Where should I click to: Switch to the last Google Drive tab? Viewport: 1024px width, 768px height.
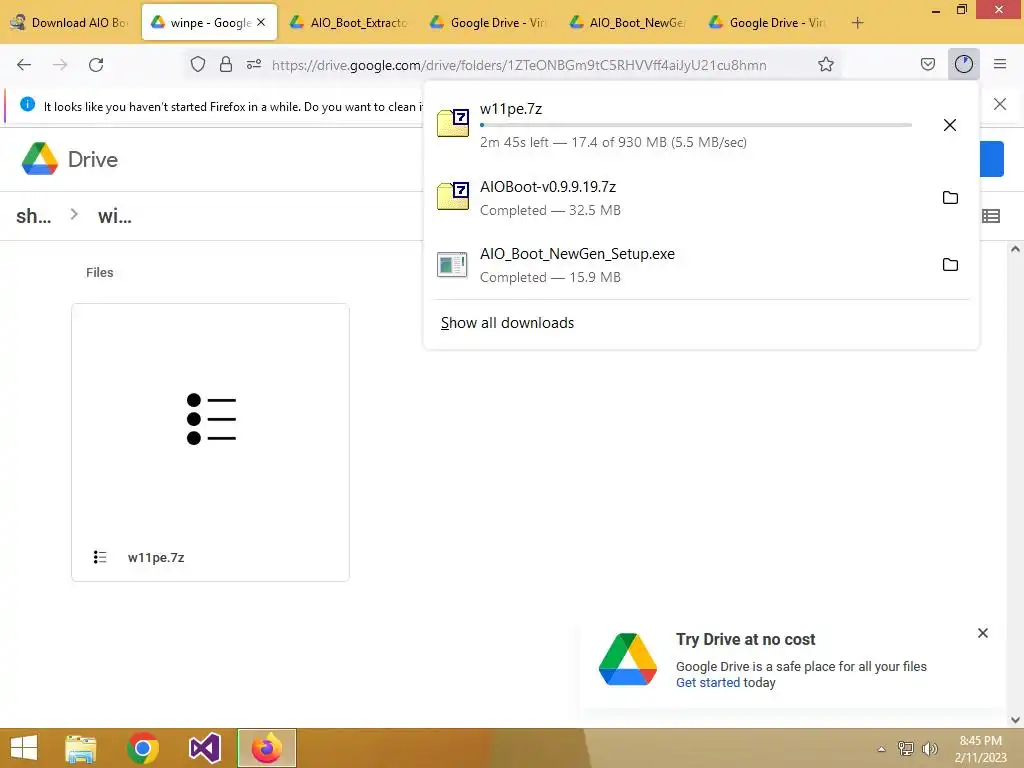[x=768, y=23]
